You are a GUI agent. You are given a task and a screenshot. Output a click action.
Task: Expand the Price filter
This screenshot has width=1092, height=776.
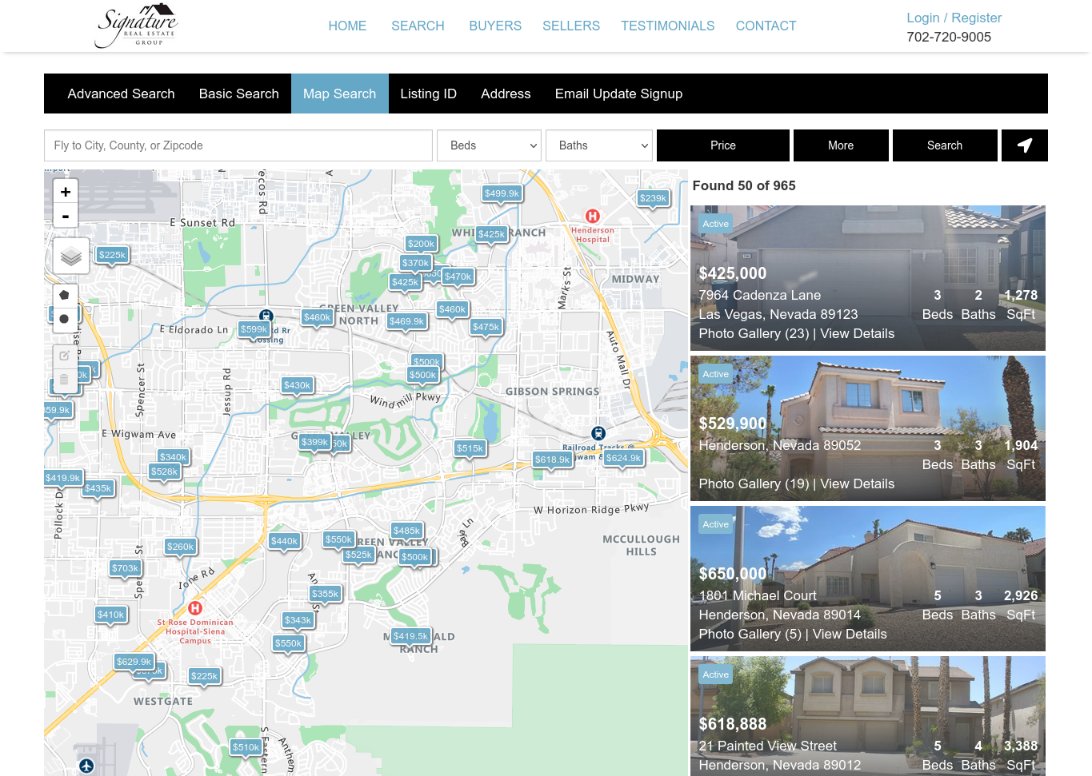click(x=723, y=145)
